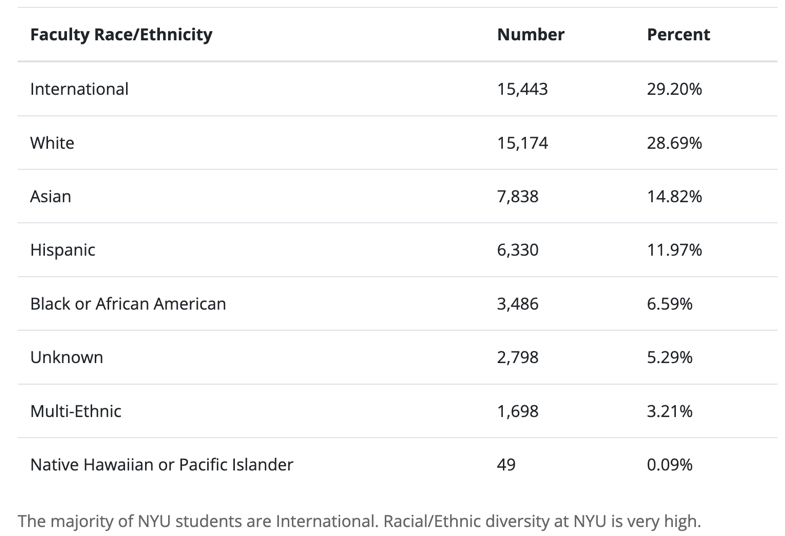785x536 pixels.
Task: Select the International row label
Action: click(79, 89)
